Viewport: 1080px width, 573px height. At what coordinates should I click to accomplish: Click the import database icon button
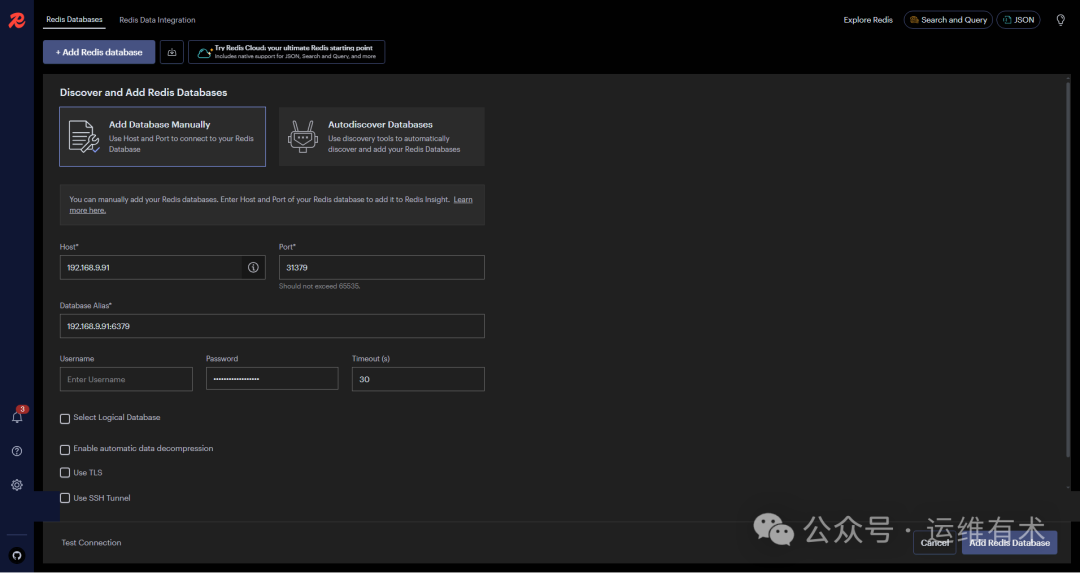pyautogui.click(x=172, y=52)
